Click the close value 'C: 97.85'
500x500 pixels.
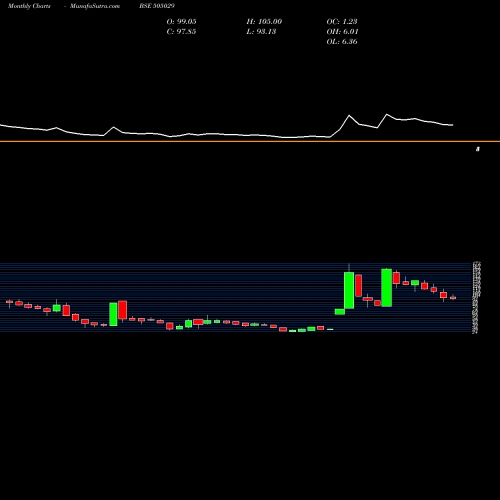(181, 31)
